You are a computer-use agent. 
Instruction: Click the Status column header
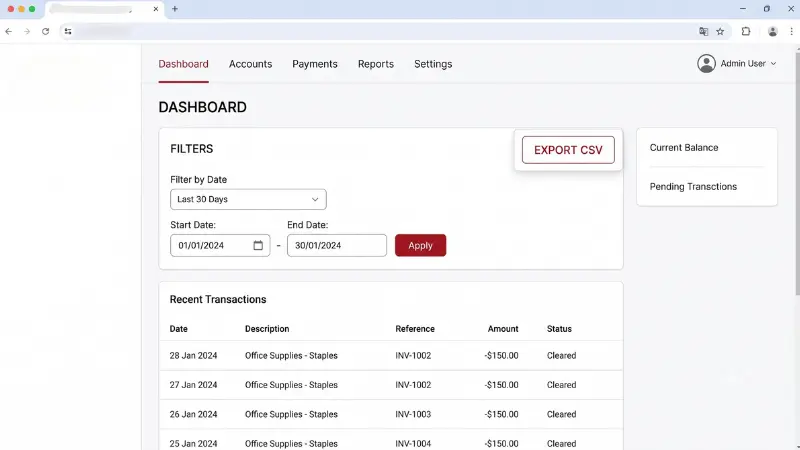point(559,329)
